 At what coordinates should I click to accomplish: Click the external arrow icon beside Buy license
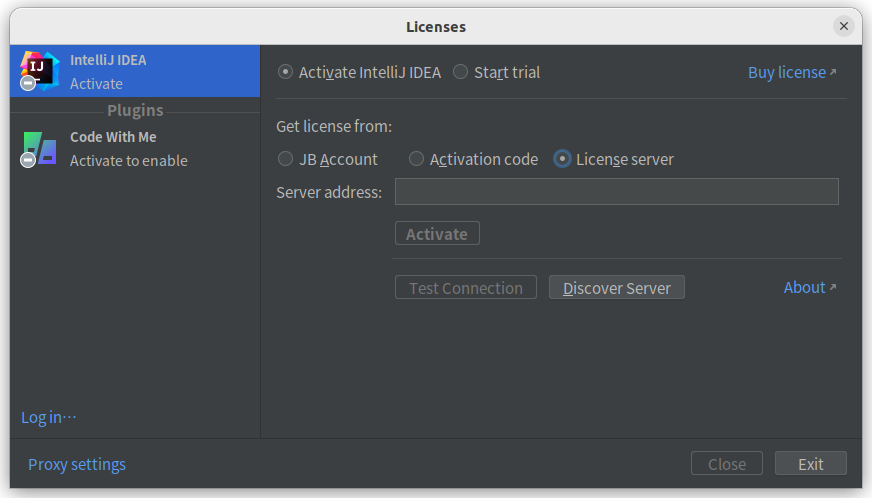coord(833,72)
